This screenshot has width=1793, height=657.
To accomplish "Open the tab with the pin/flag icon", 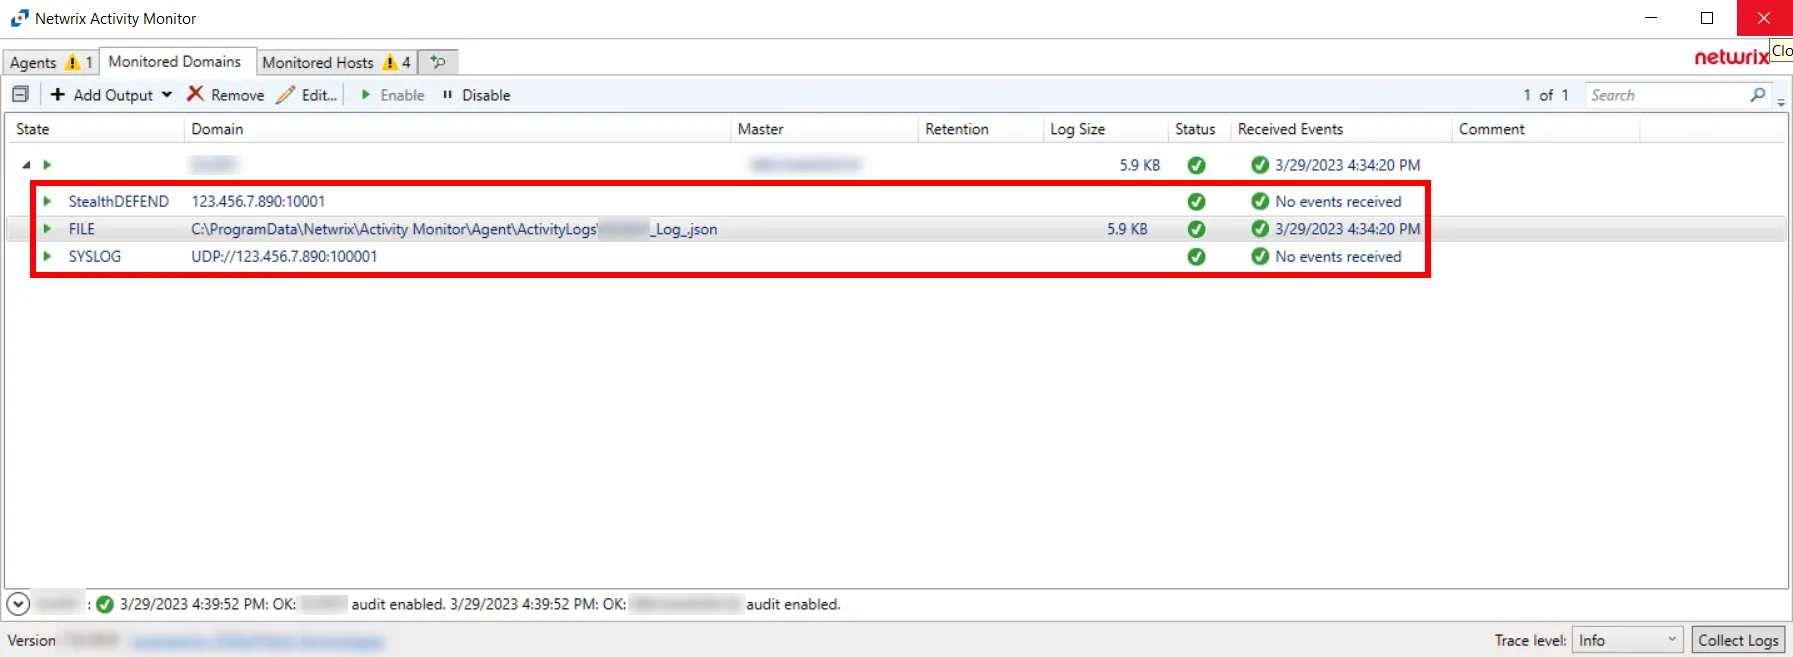I will click(x=438, y=62).
